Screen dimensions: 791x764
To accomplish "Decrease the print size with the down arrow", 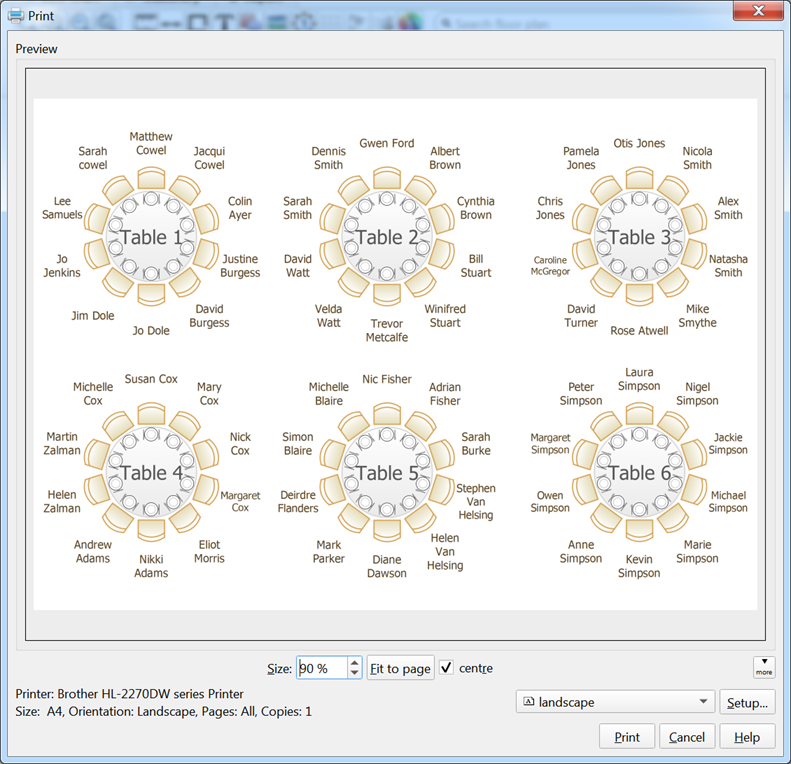I will click(x=354, y=673).
